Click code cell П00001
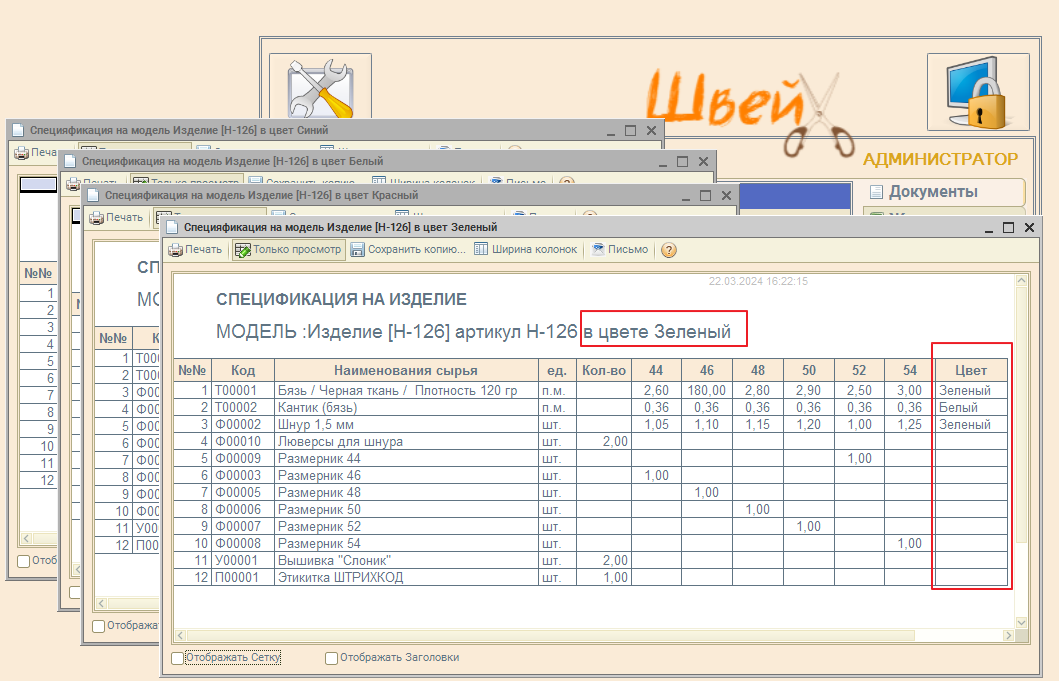The width and height of the screenshot is (1059, 681). (x=243, y=578)
